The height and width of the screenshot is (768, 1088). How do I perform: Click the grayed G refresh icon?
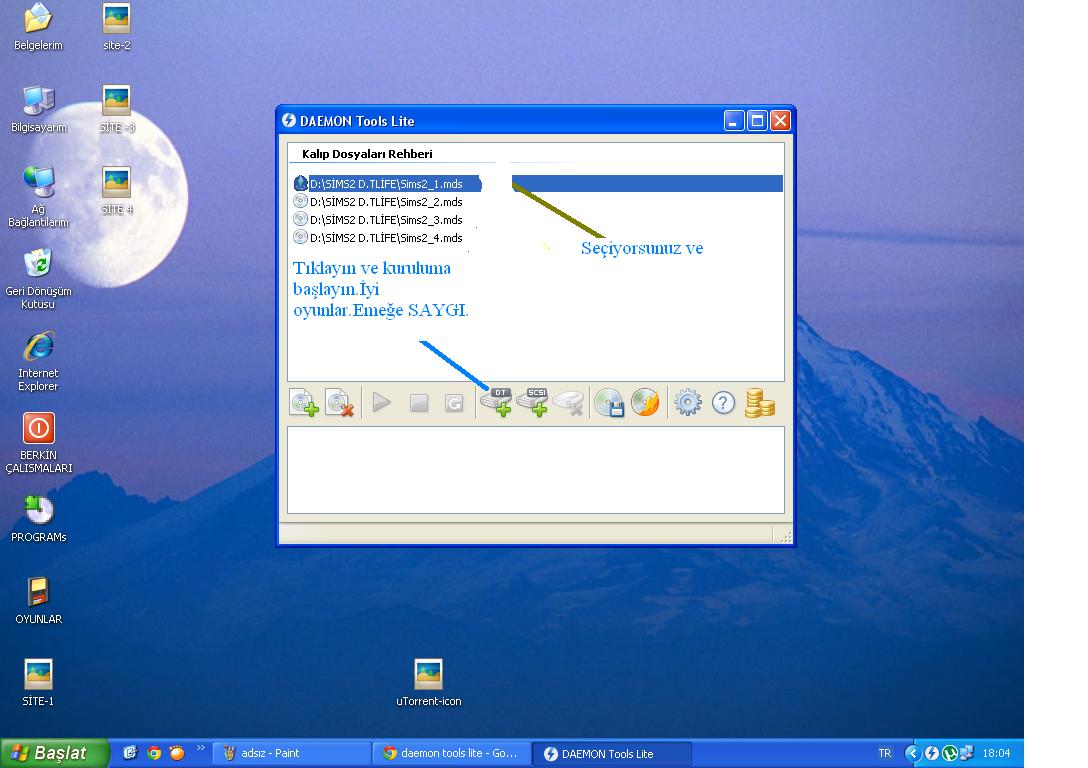click(x=454, y=403)
